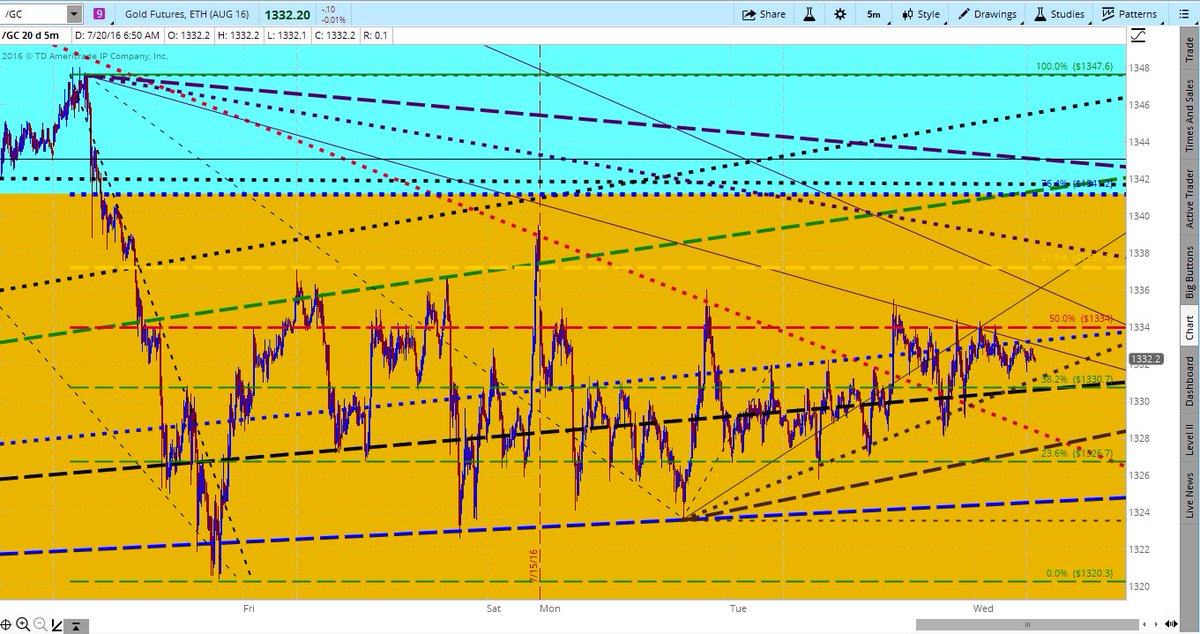1200x634 pixels.
Task: Switch to the Chart side tab
Action: point(1189,326)
